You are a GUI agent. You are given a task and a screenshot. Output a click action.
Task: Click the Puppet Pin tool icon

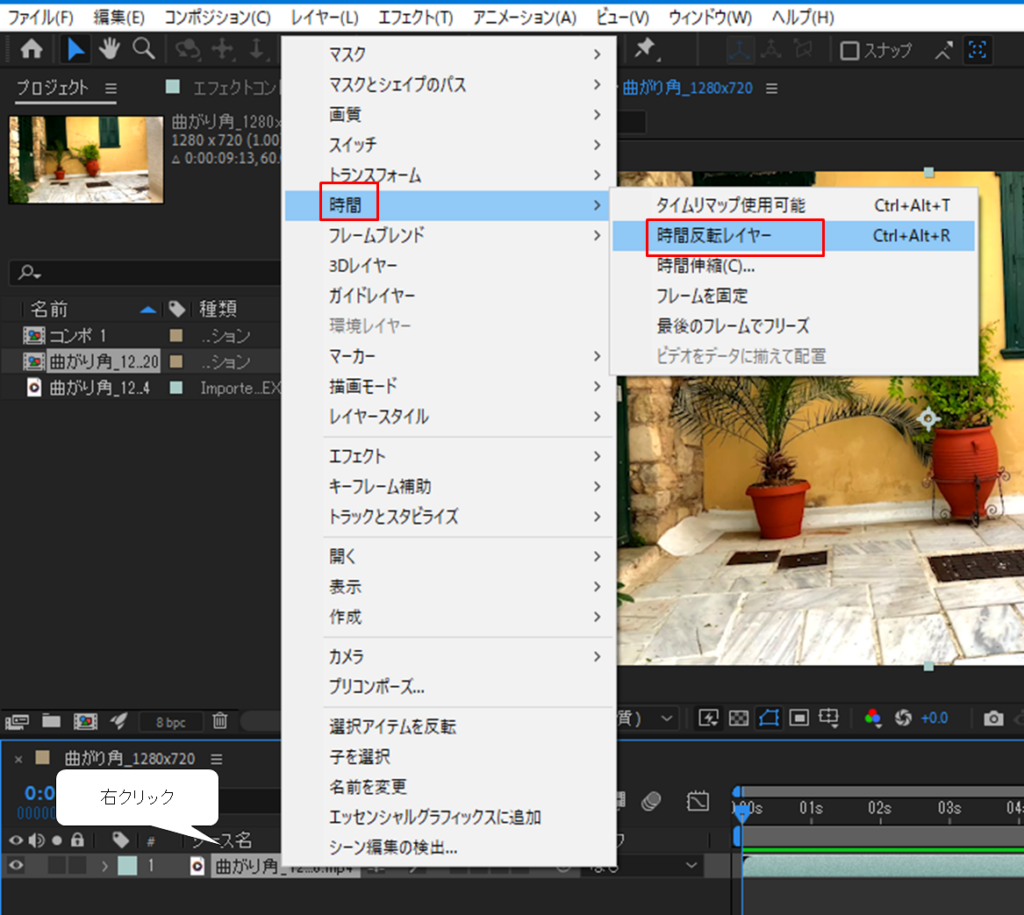click(x=645, y=49)
